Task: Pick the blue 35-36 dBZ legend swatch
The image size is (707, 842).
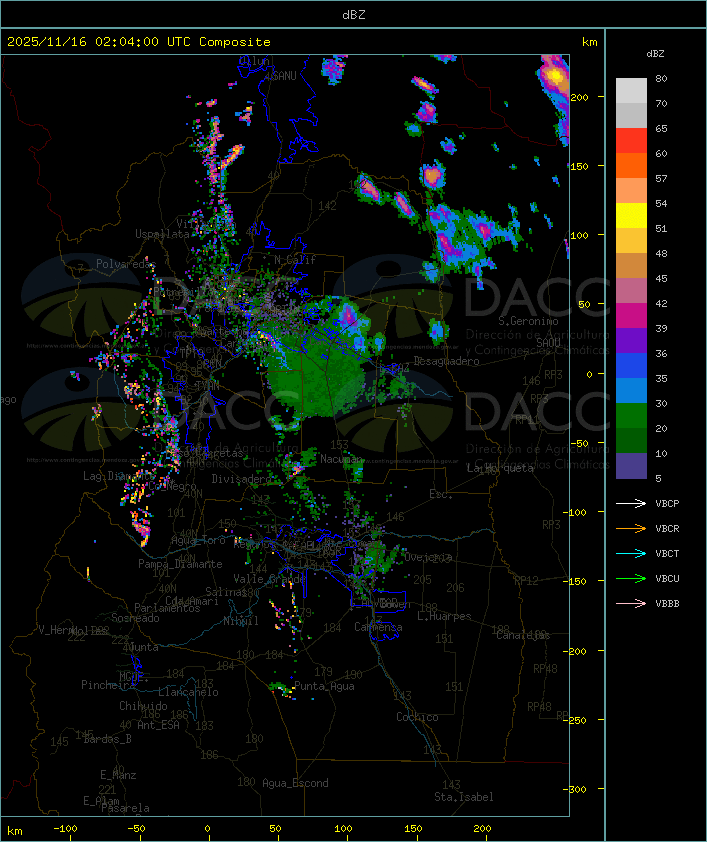Action: [x=631, y=365]
